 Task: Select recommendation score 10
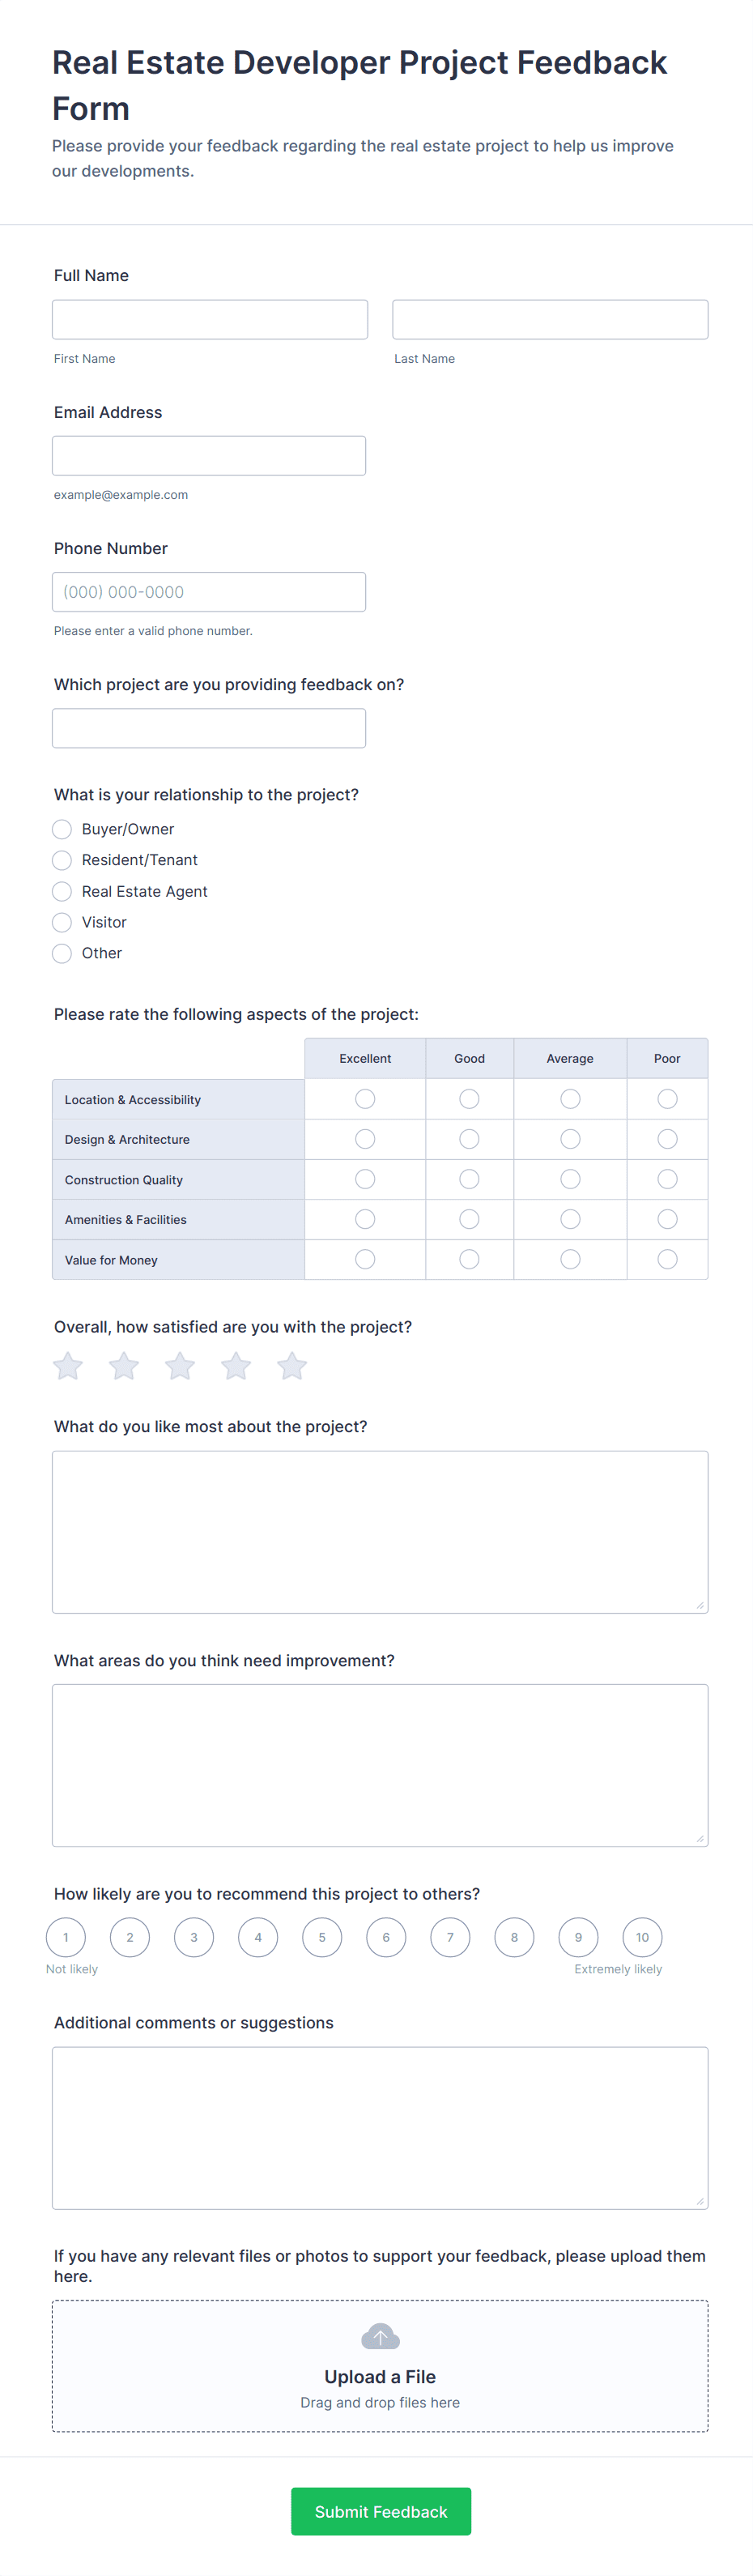[x=642, y=1937]
